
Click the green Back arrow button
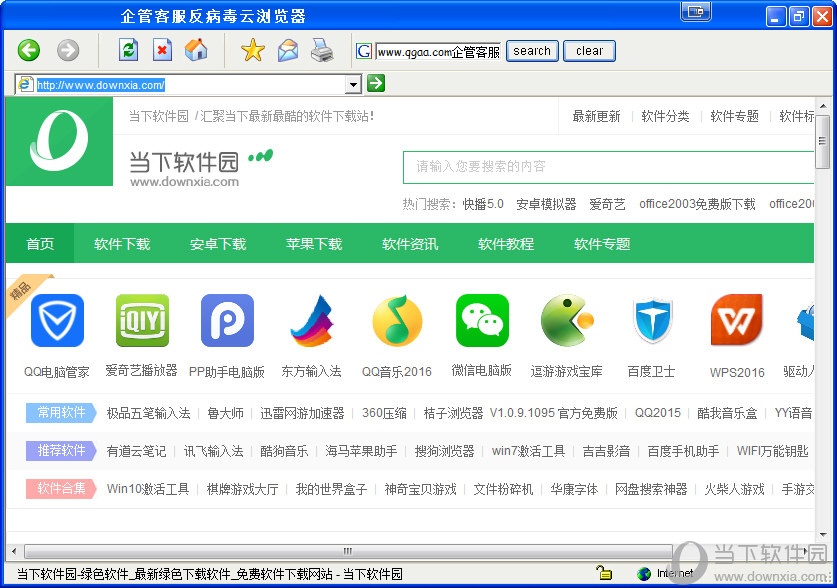(29, 51)
